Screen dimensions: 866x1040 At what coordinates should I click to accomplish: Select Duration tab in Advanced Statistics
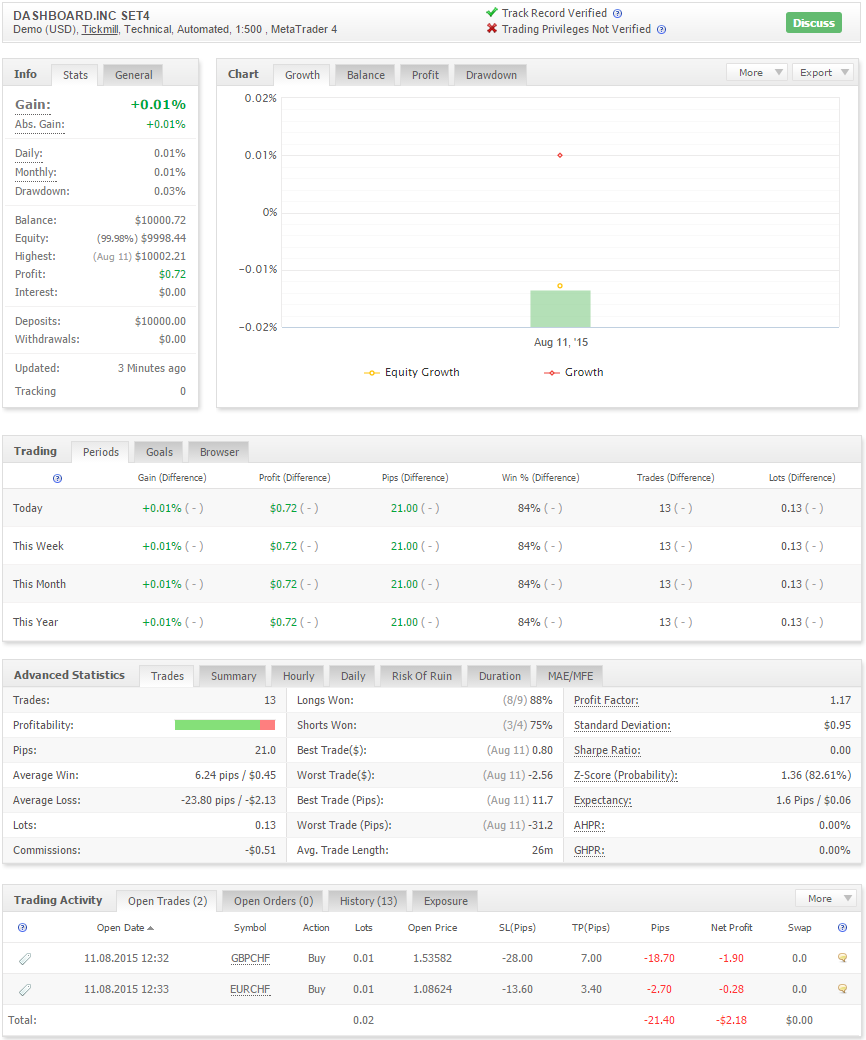click(499, 676)
